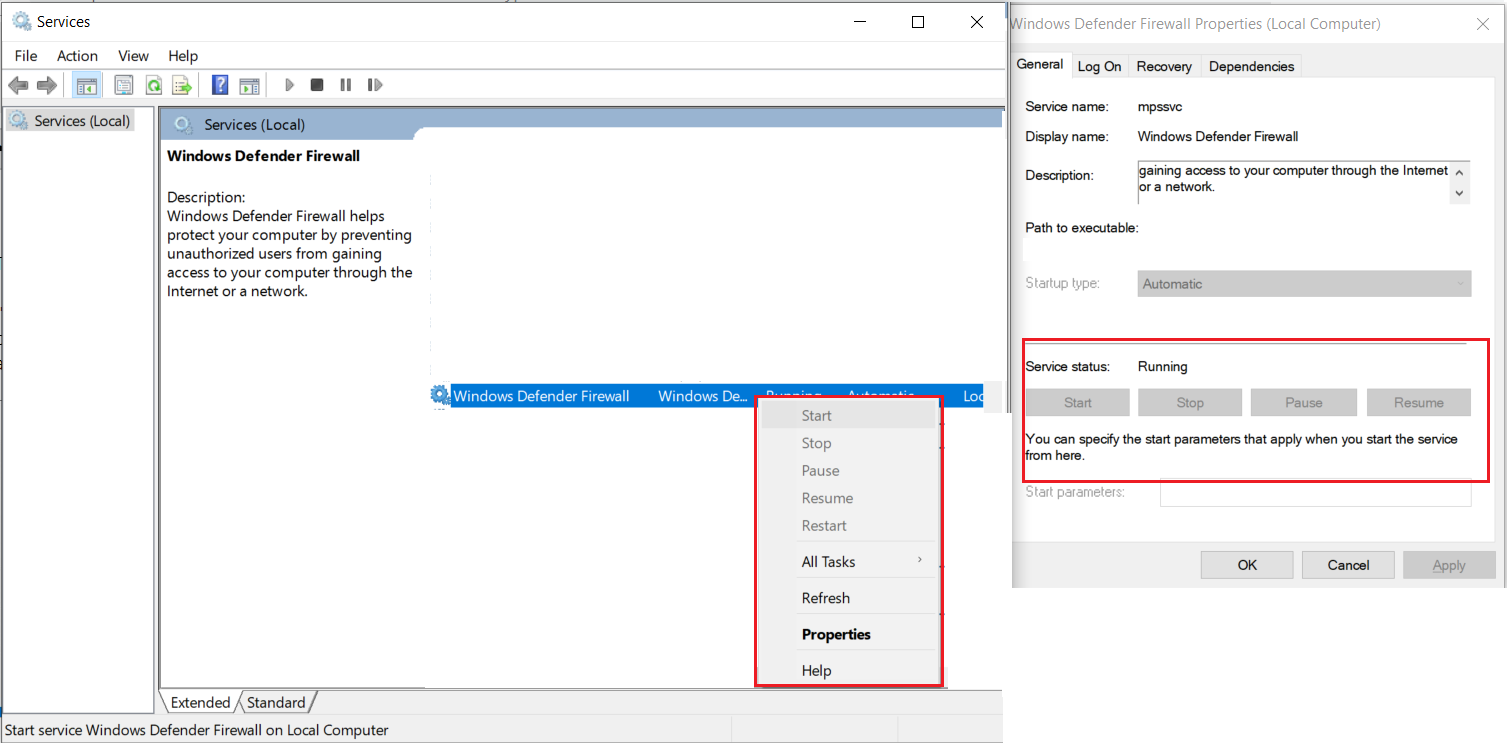Switch to the Extended tab
Screen dimensions: 1510x748
pyautogui.click(x=200, y=702)
